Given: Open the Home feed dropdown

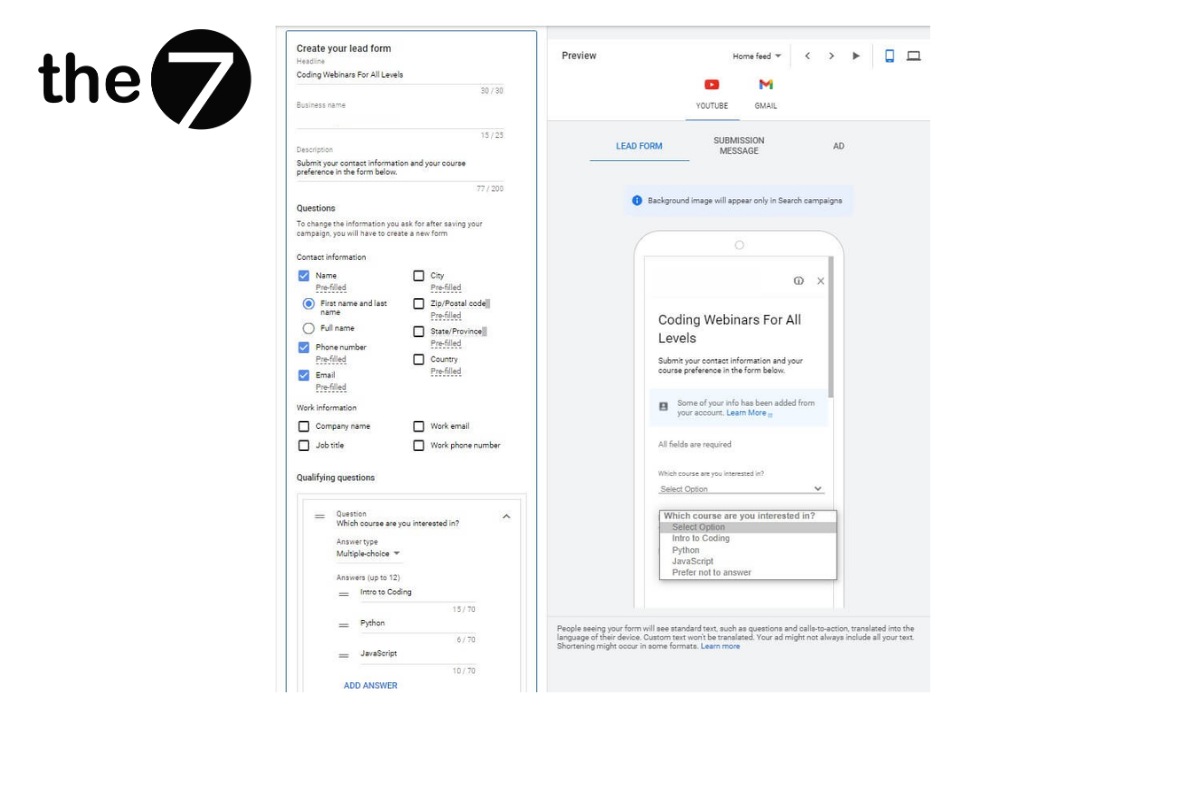Looking at the screenshot, I should [757, 57].
